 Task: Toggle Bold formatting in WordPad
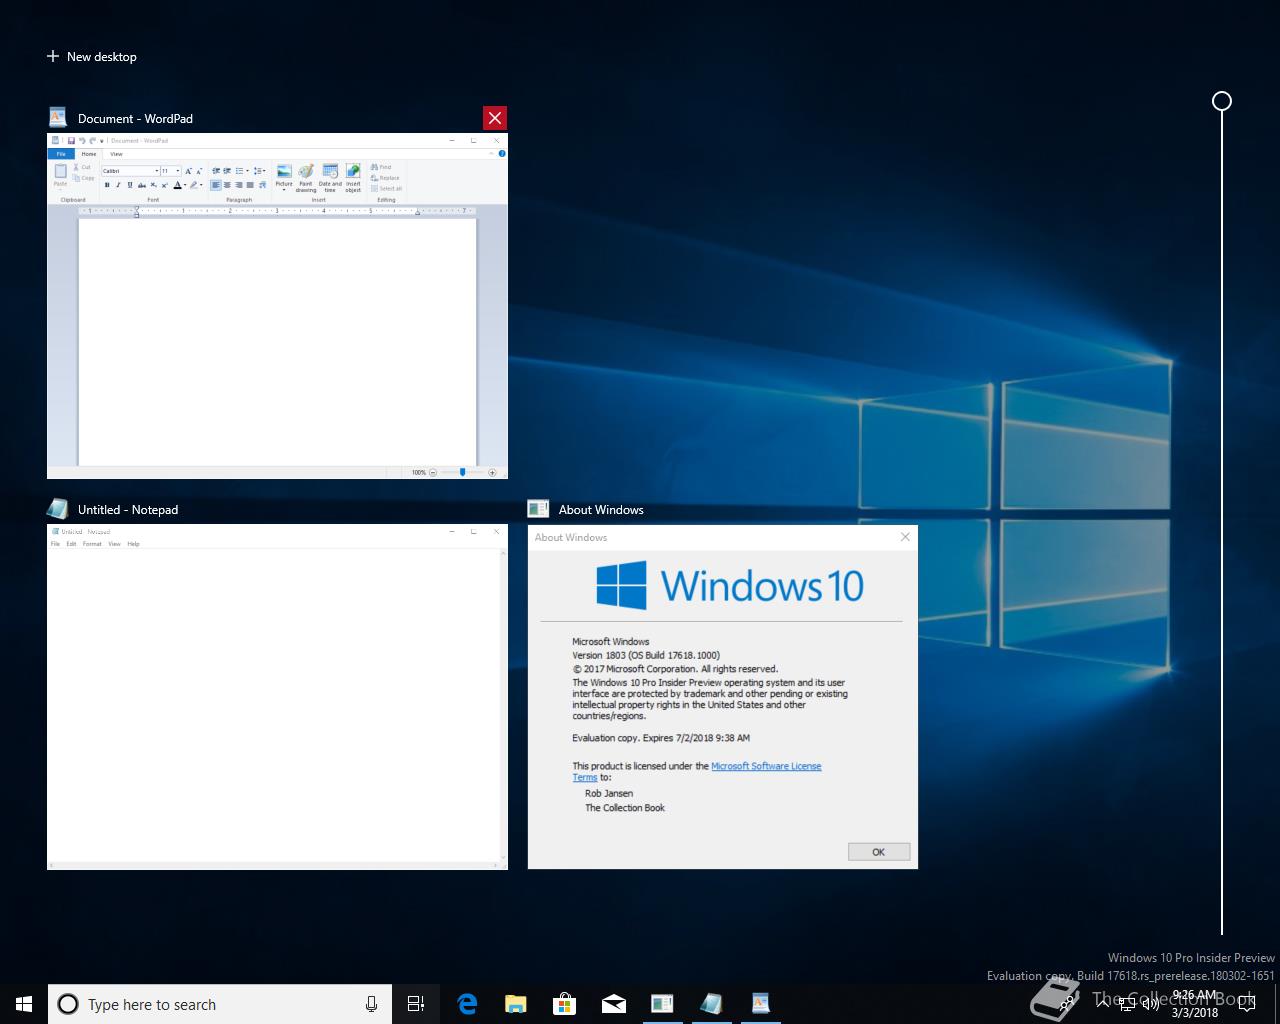click(107, 185)
